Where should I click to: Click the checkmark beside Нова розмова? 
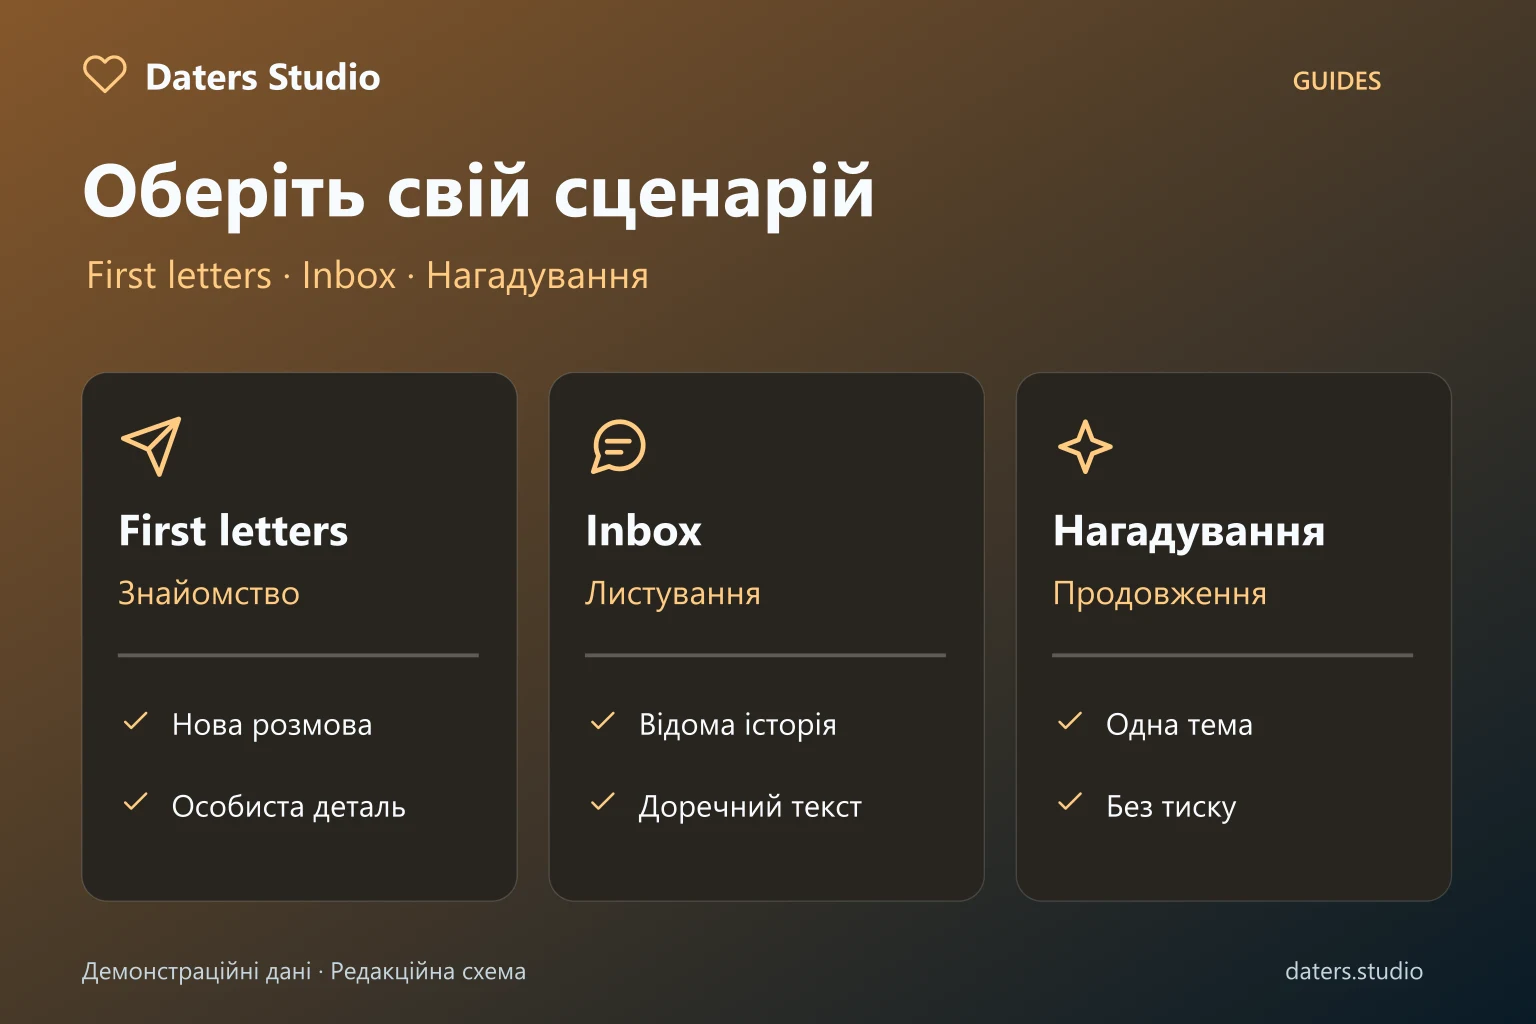click(x=135, y=721)
